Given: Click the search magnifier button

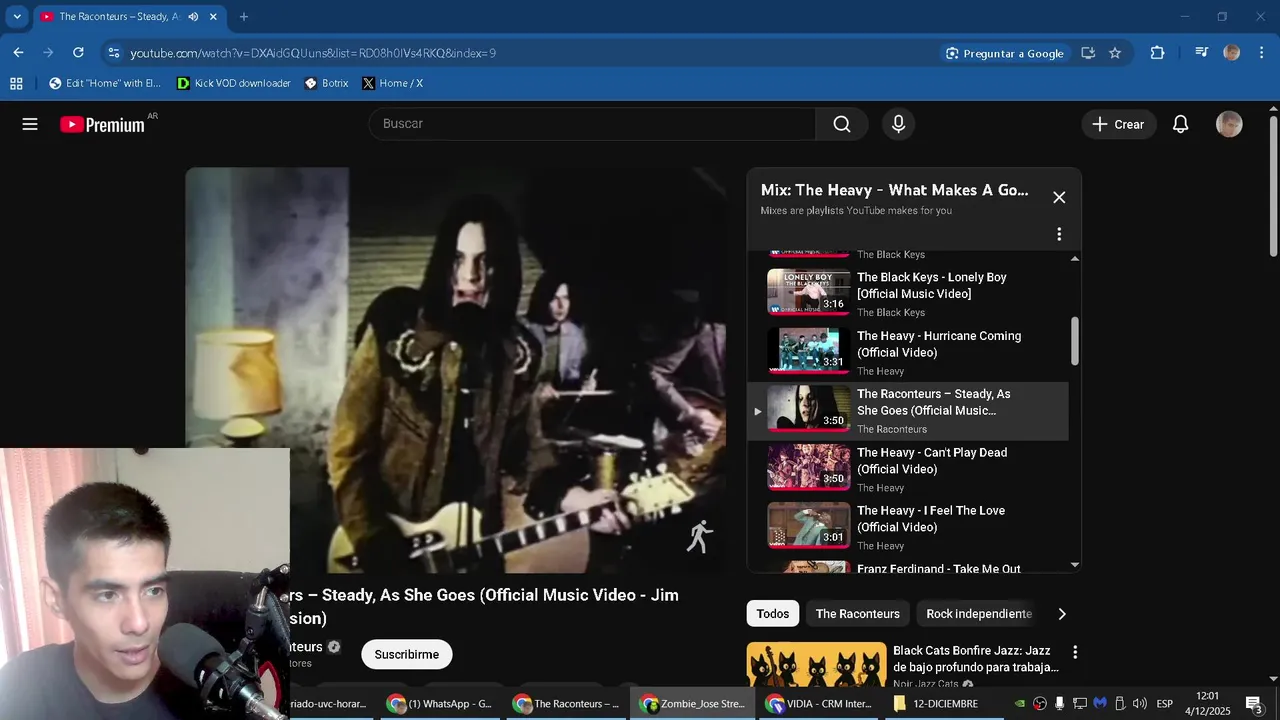Looking at the screenshot, I should point(842,124).
